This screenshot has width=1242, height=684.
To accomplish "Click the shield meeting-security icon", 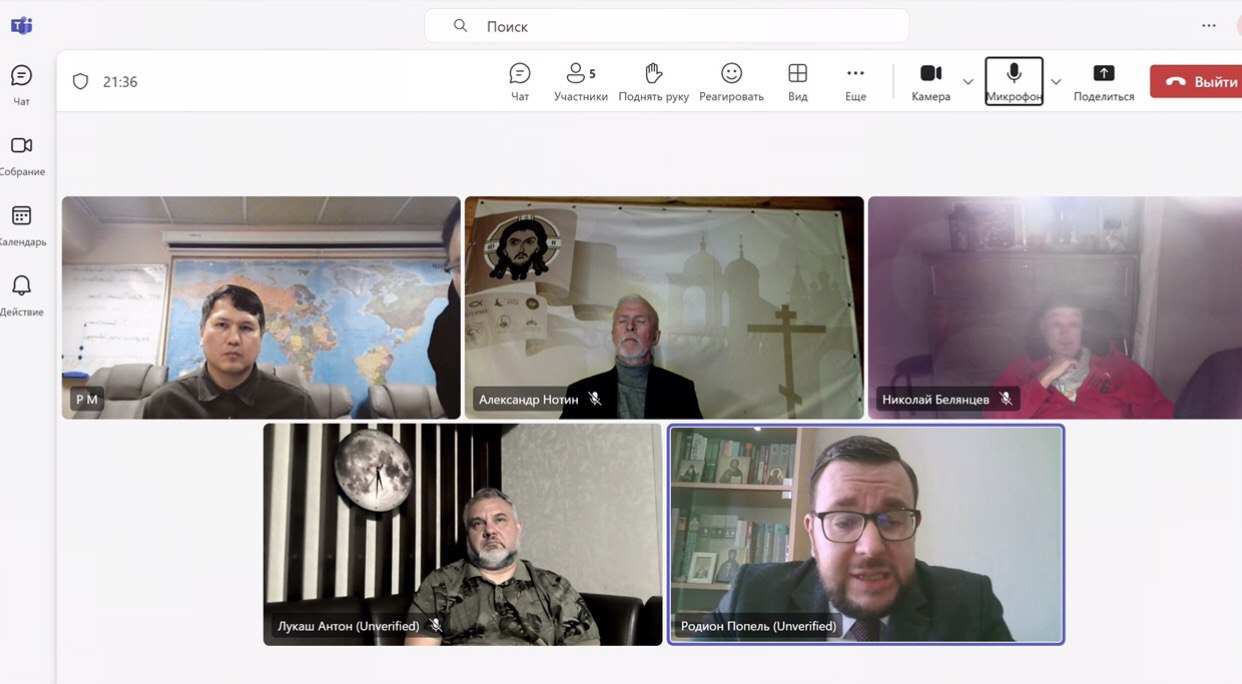I will (81, 82).
